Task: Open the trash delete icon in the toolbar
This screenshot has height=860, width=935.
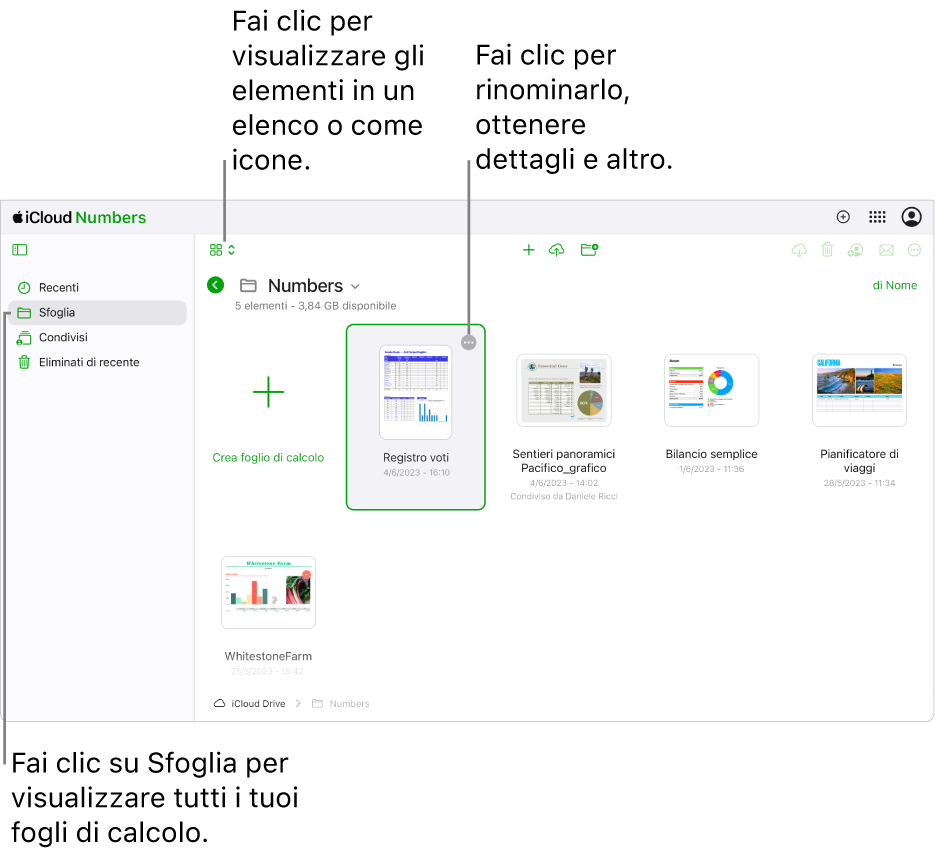Action: pos(827,250)
